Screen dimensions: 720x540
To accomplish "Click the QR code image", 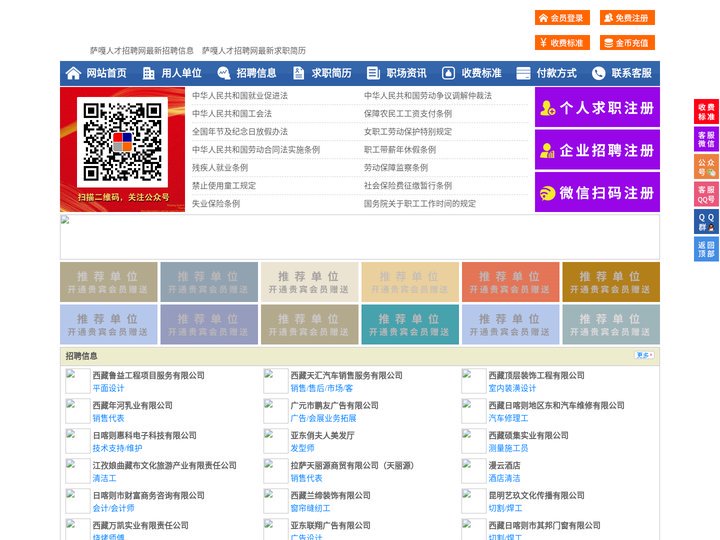I will 122,142.
